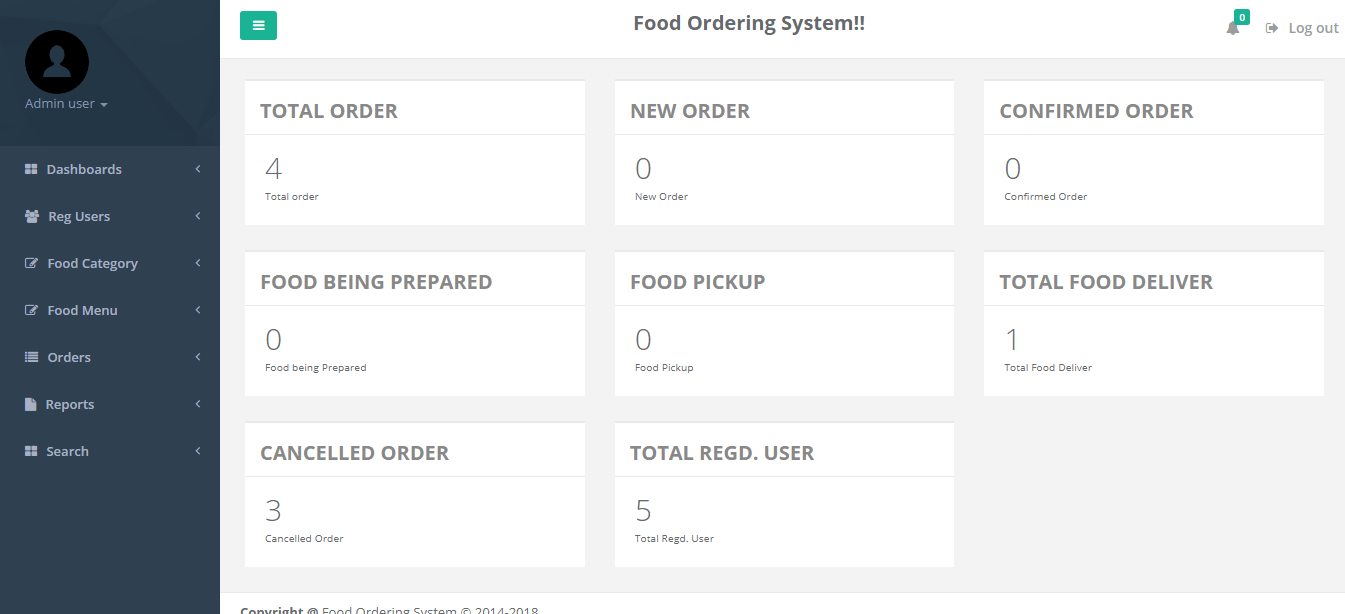Click the green hamburger menu toggle
Screen dimensions: 1345x614
point(258,25)
